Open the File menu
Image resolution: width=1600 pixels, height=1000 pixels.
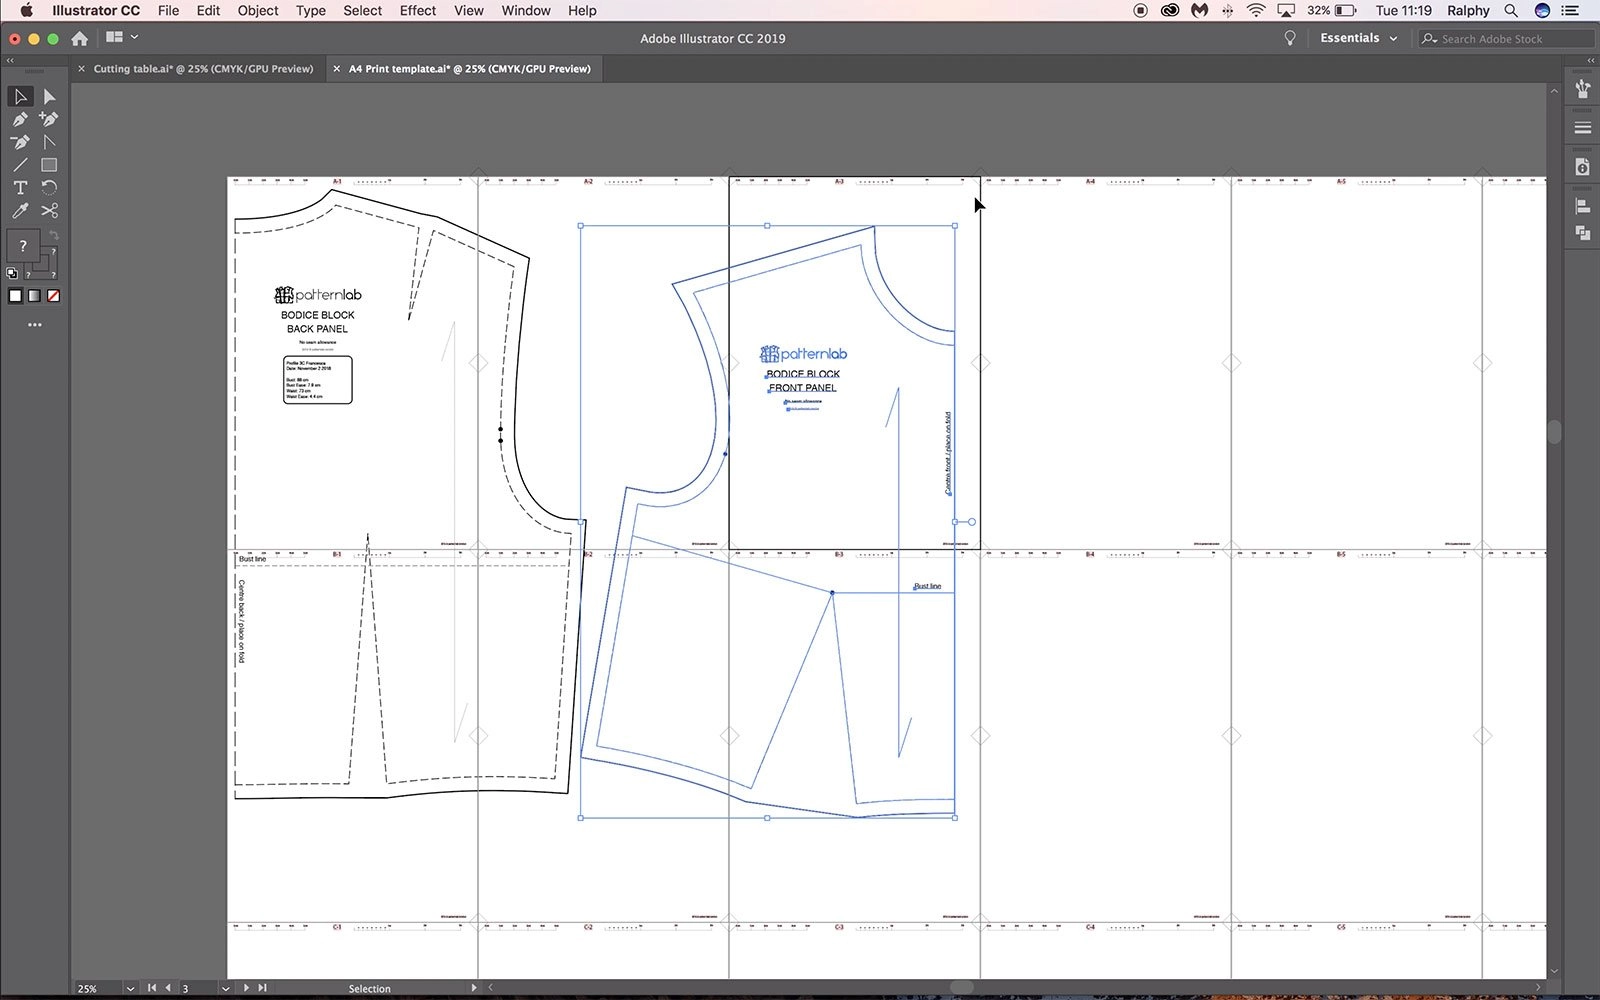(168, 11)
